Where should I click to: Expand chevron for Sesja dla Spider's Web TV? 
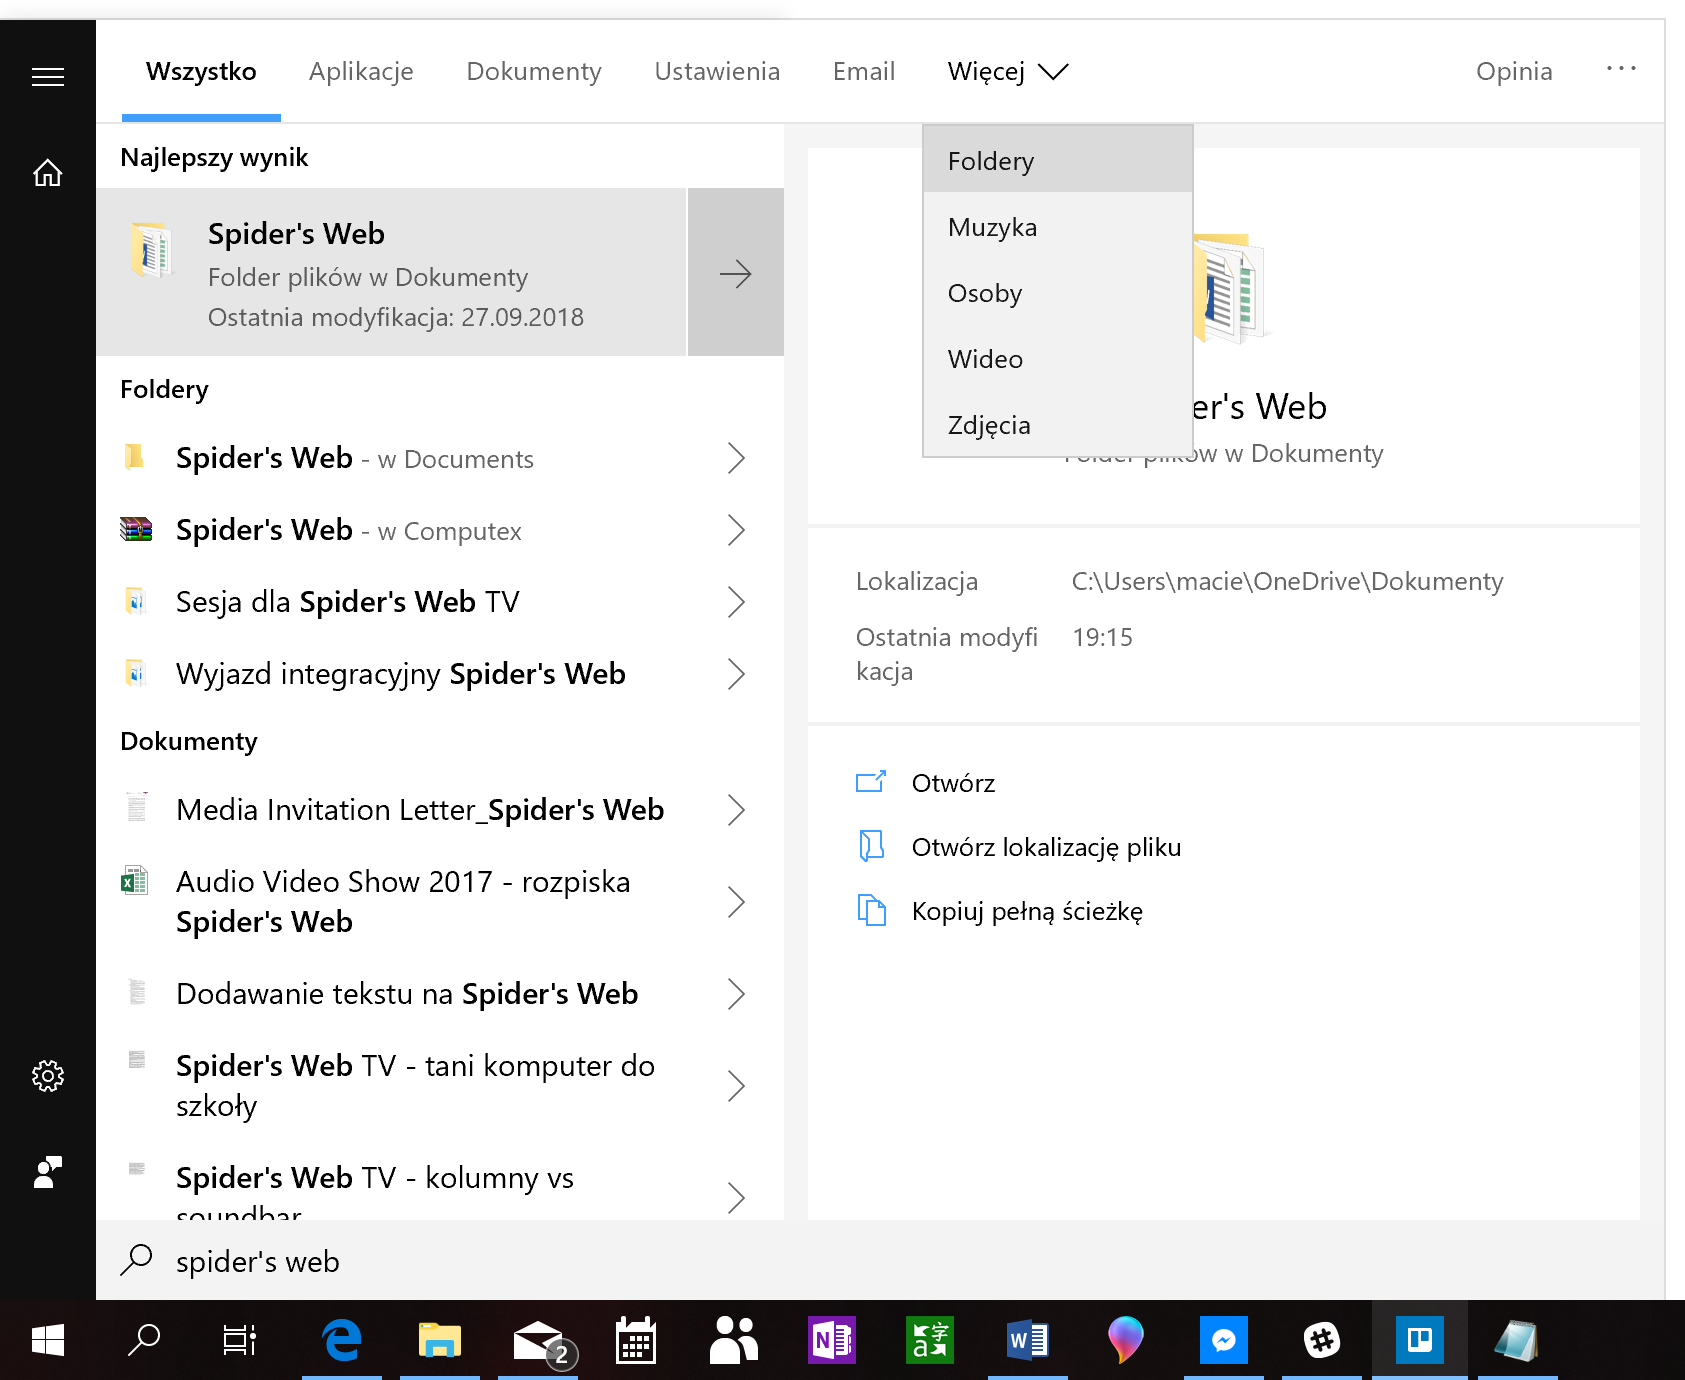point(736,602)
